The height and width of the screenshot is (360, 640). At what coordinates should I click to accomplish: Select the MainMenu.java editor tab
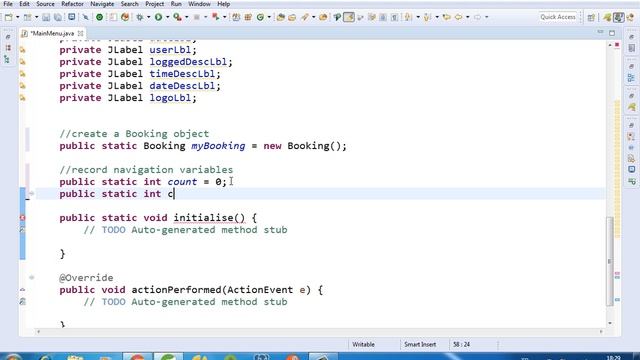point(52,33)
